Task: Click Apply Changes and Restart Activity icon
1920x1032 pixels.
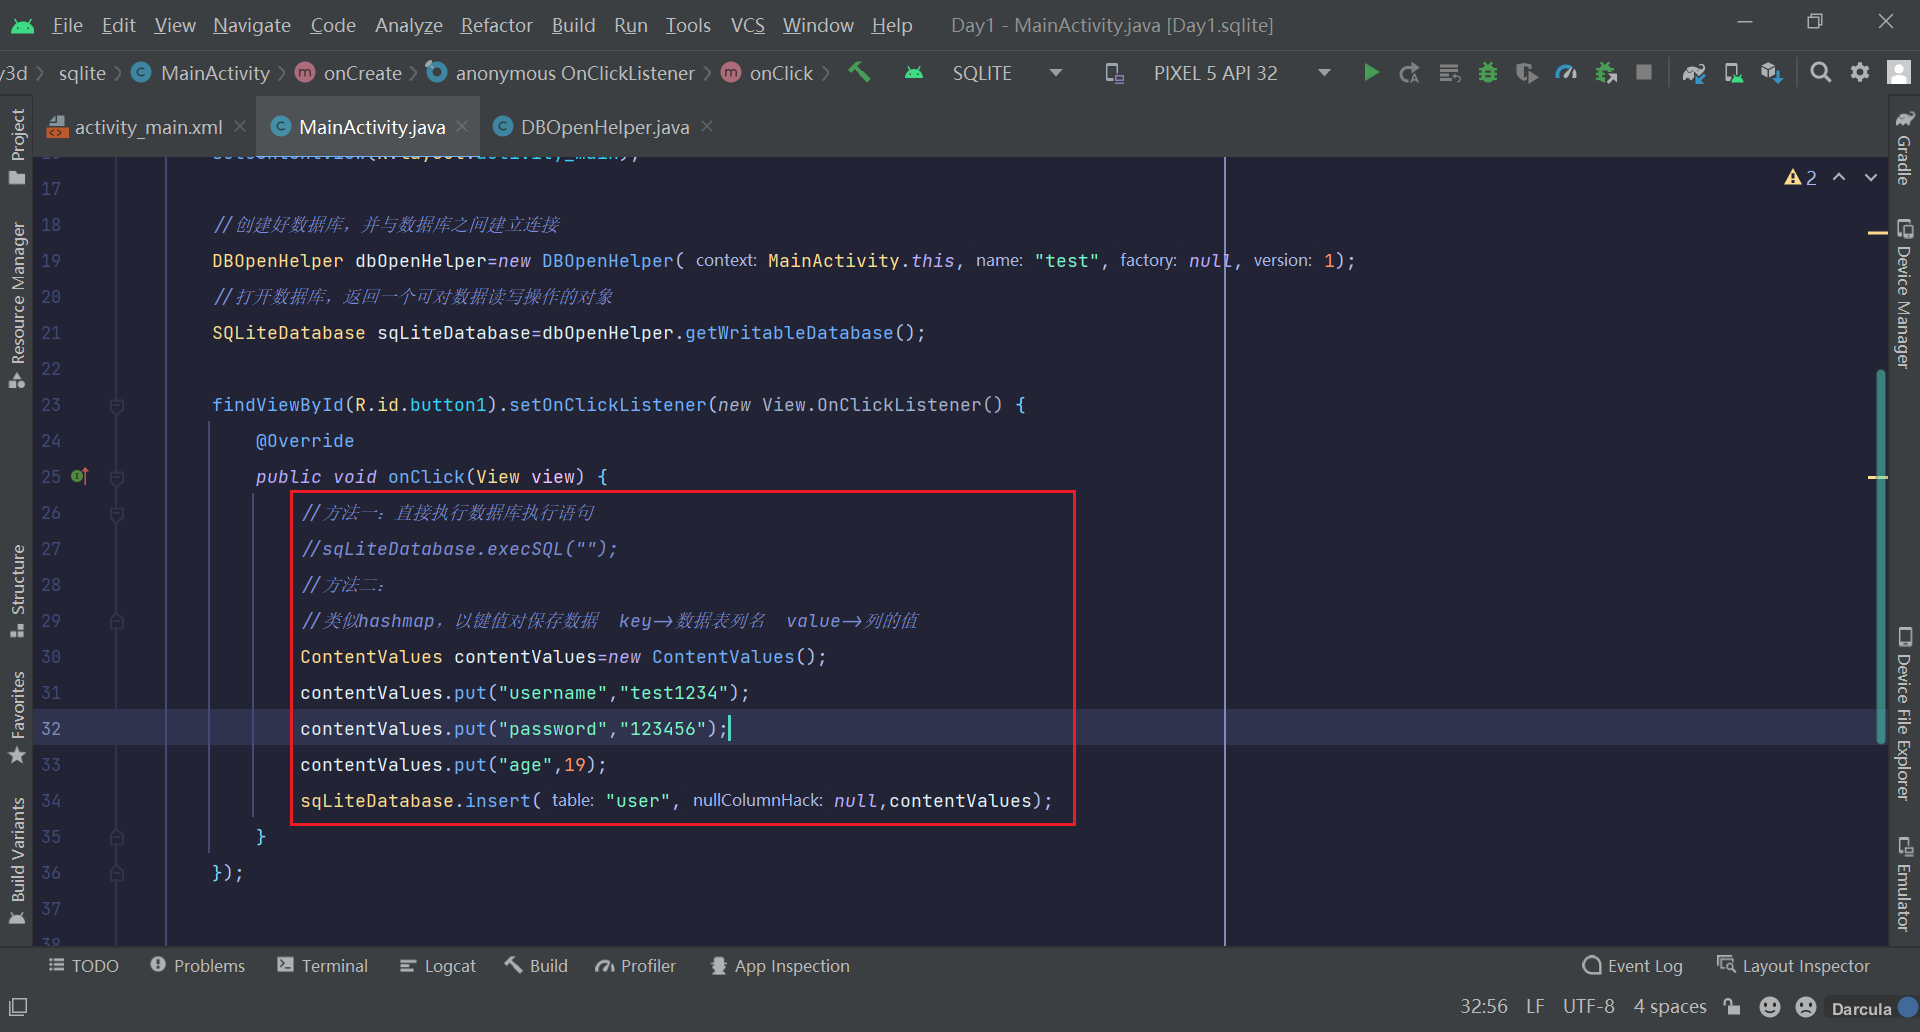Action: point(1410,72)
